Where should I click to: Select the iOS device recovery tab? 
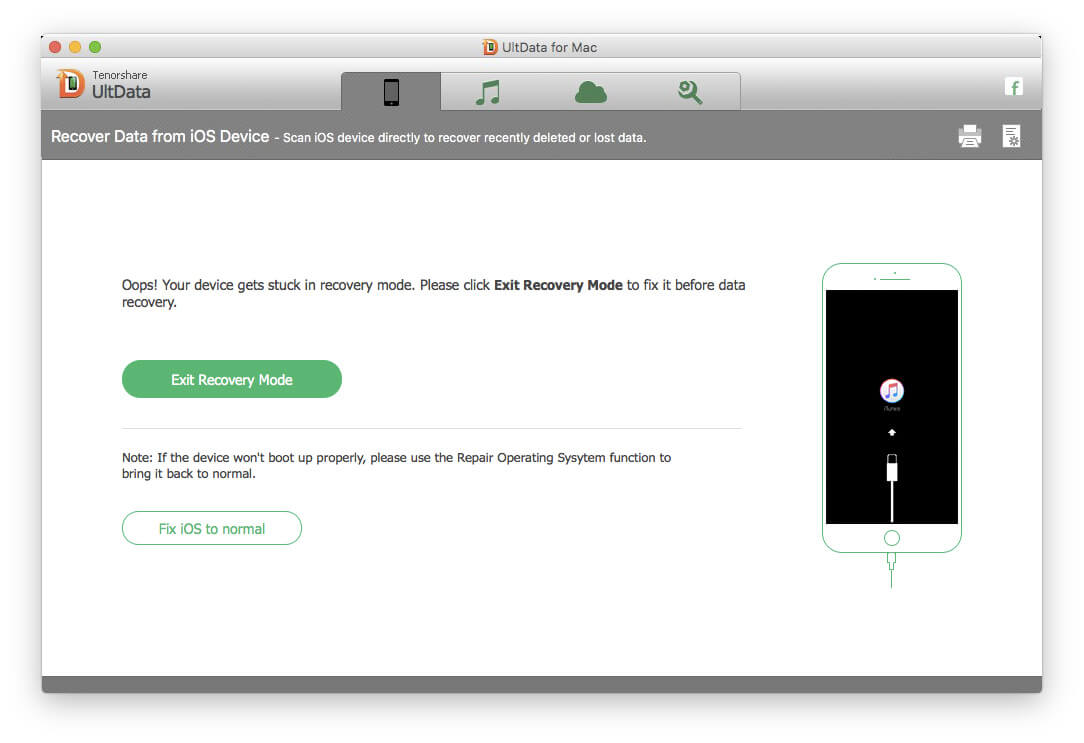[391, 92]
